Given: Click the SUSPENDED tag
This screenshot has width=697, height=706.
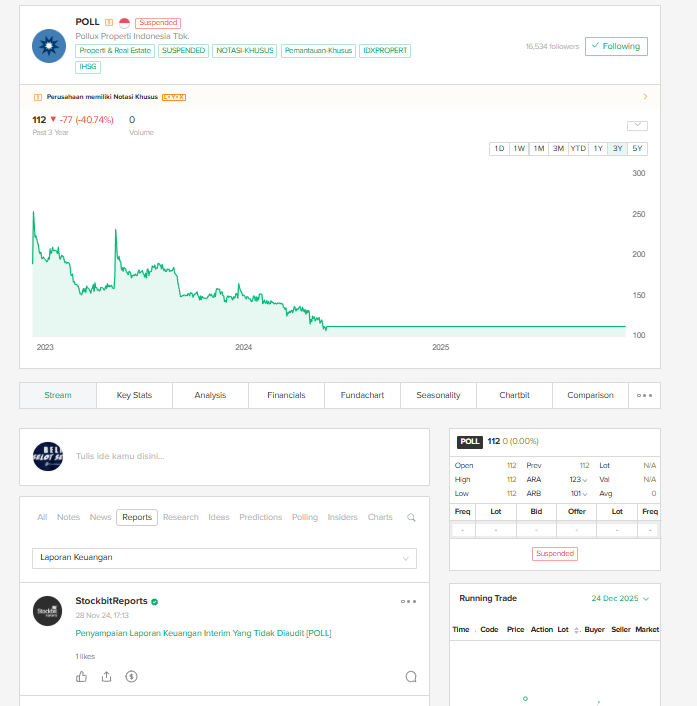Looking at the screenshot, I should 183,50.
